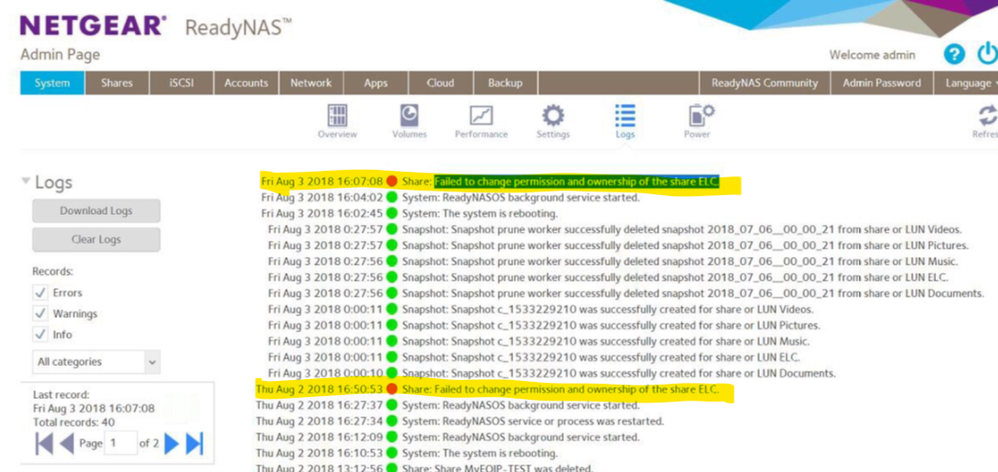
Task: Click green status dot for Aug 2 16:27:37
Action: point(391,405)
